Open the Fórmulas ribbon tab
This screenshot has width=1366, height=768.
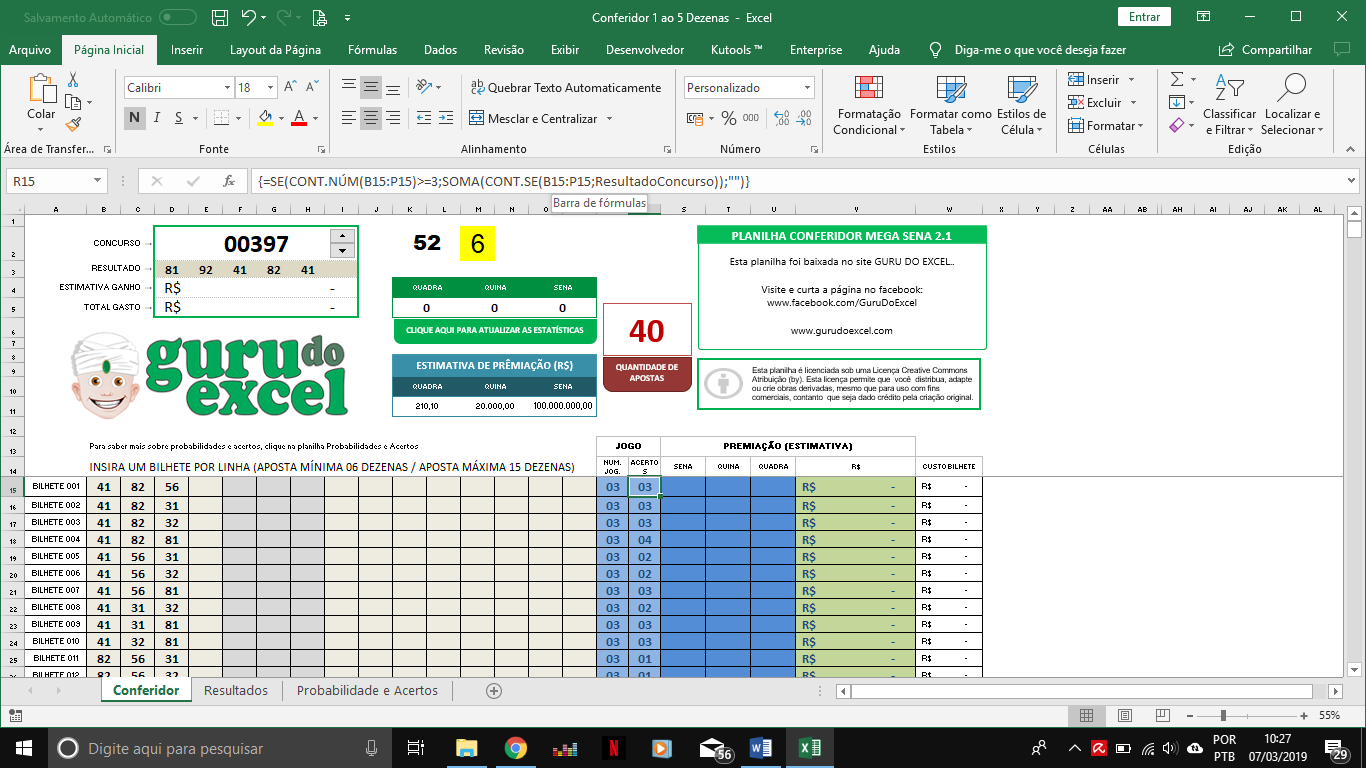372,50
